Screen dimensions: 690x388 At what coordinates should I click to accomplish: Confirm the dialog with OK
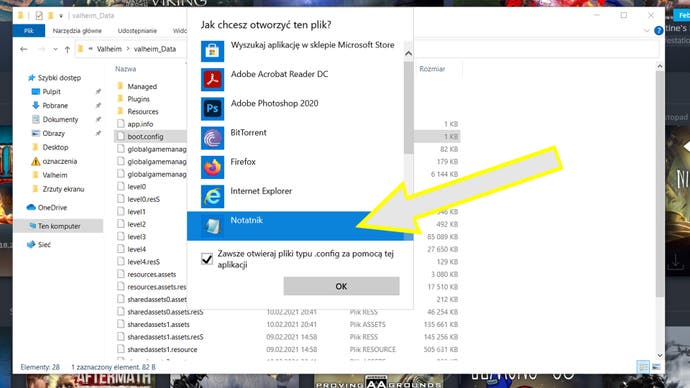(x=341, y=286)
